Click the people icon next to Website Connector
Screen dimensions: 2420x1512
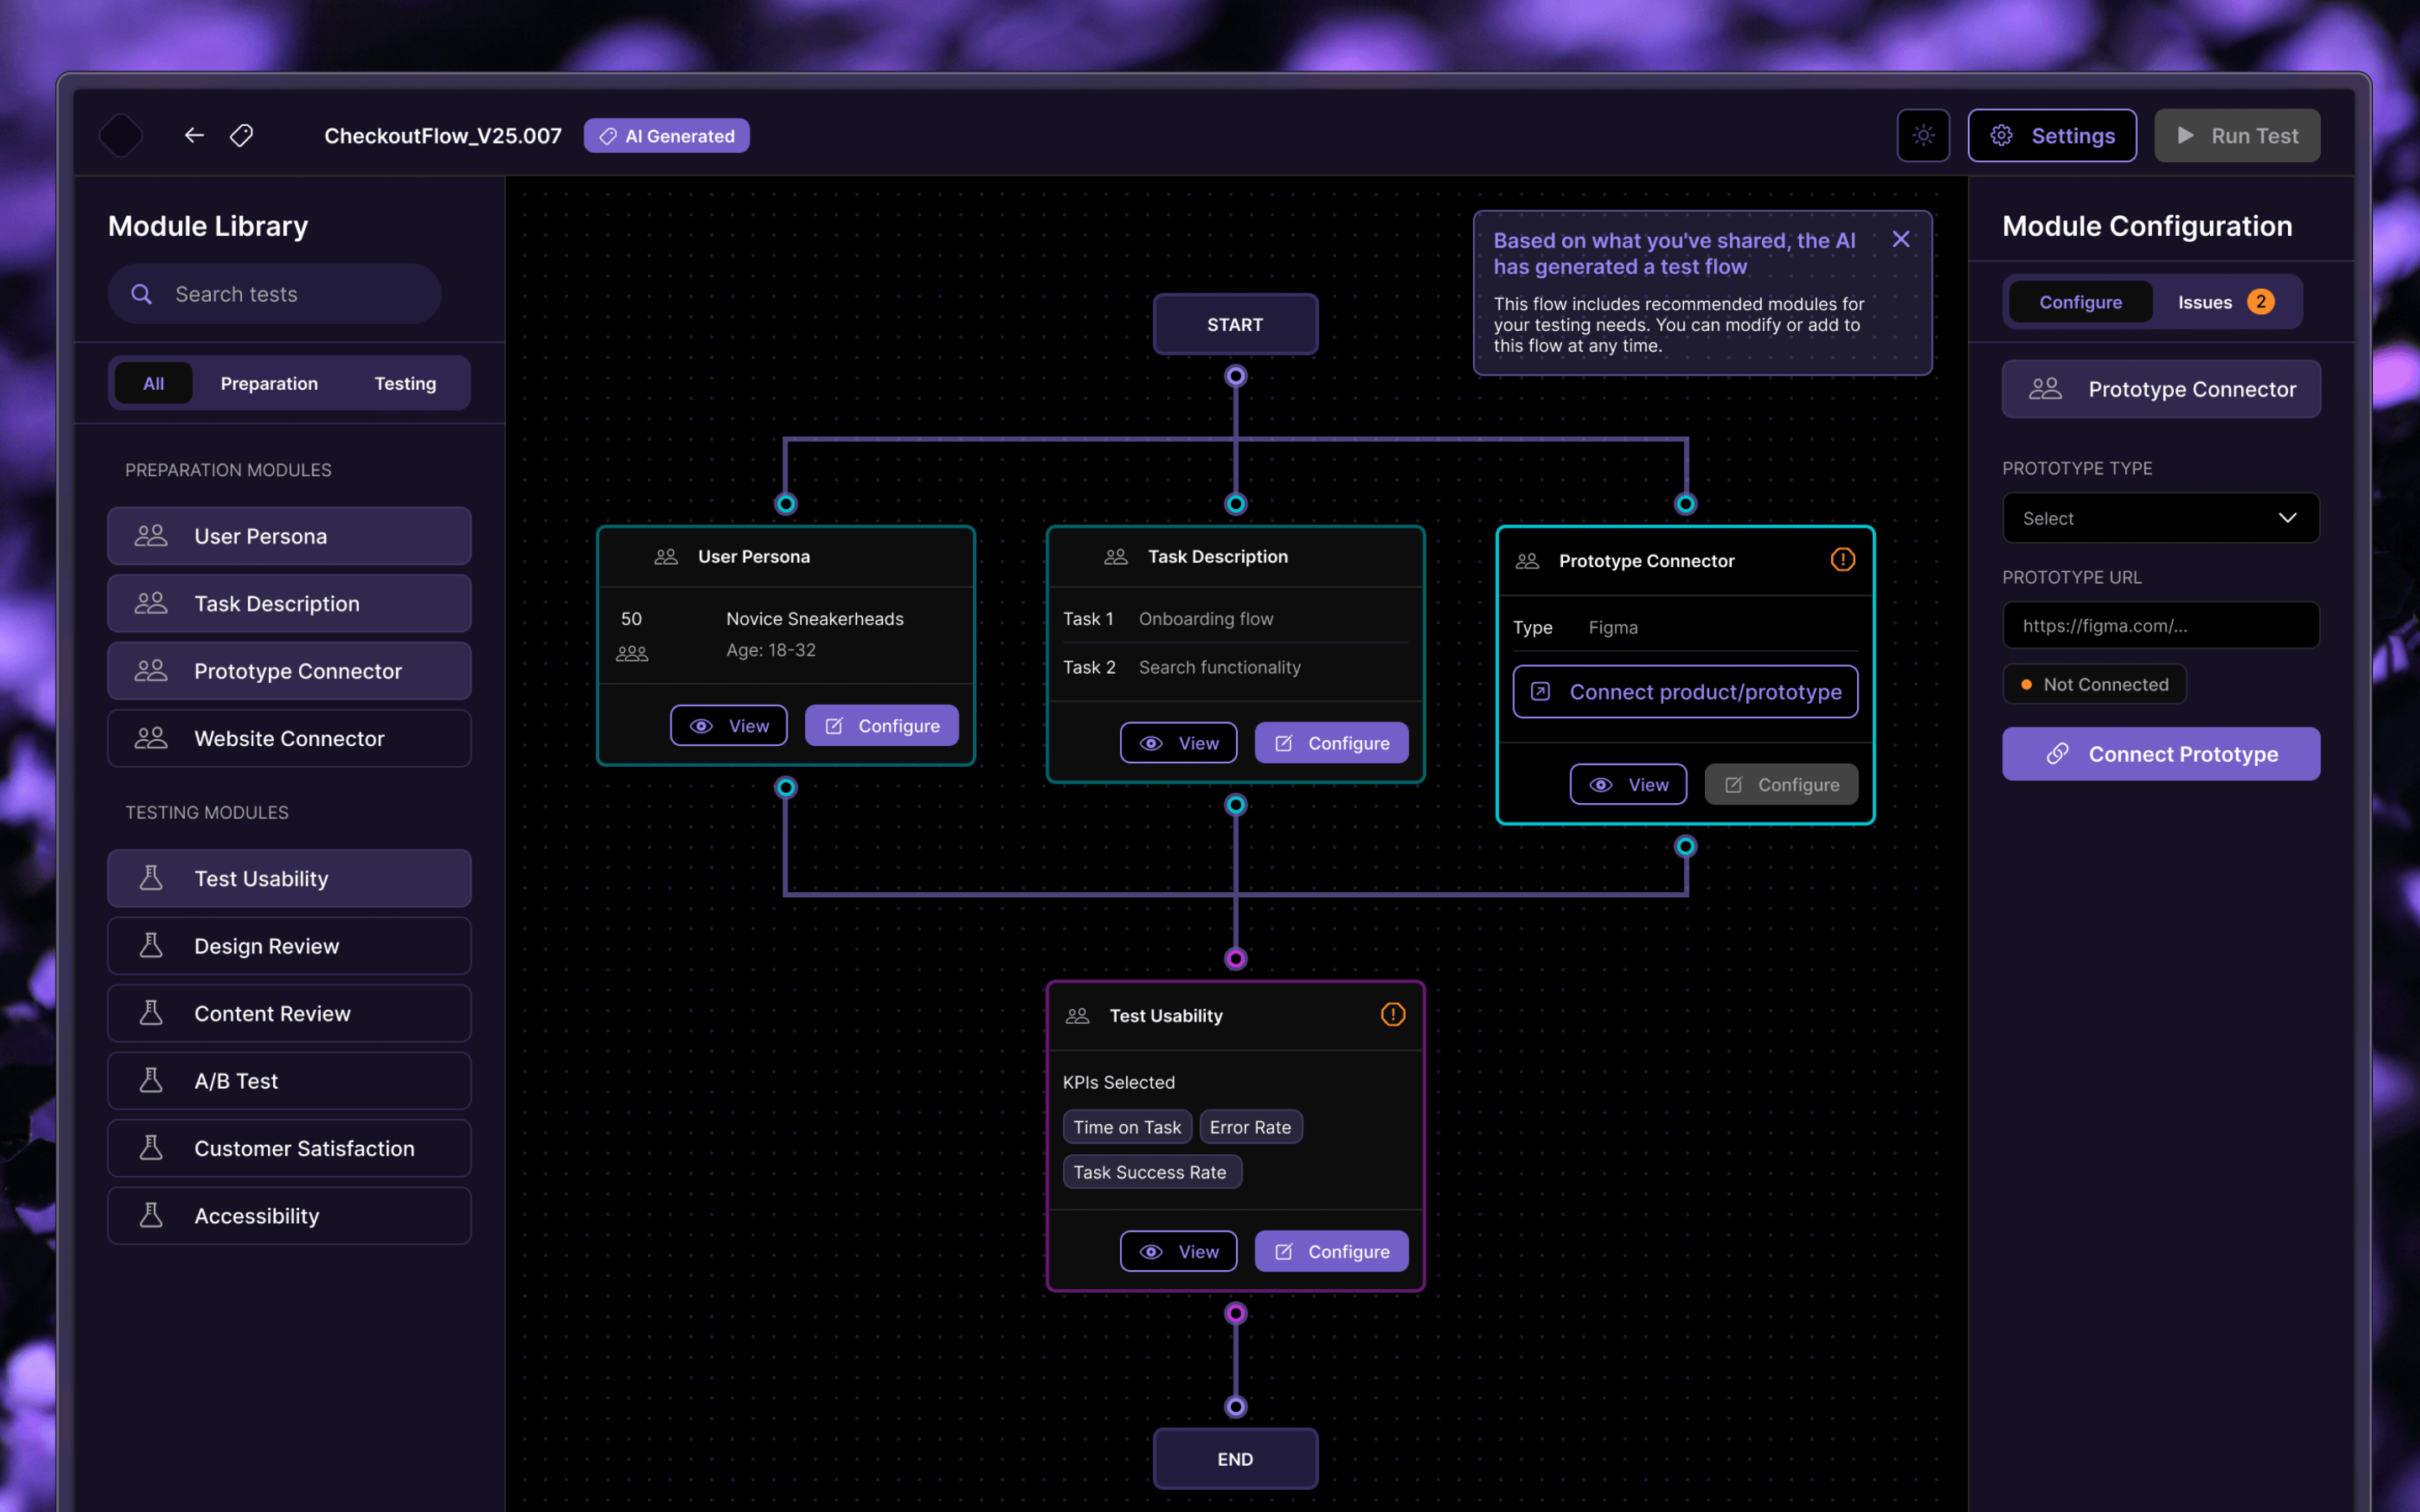(151, 738)
